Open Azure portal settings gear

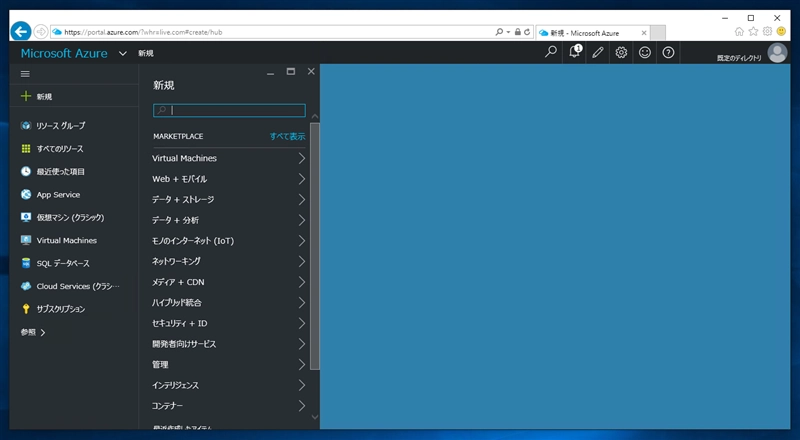click(621, 52)
